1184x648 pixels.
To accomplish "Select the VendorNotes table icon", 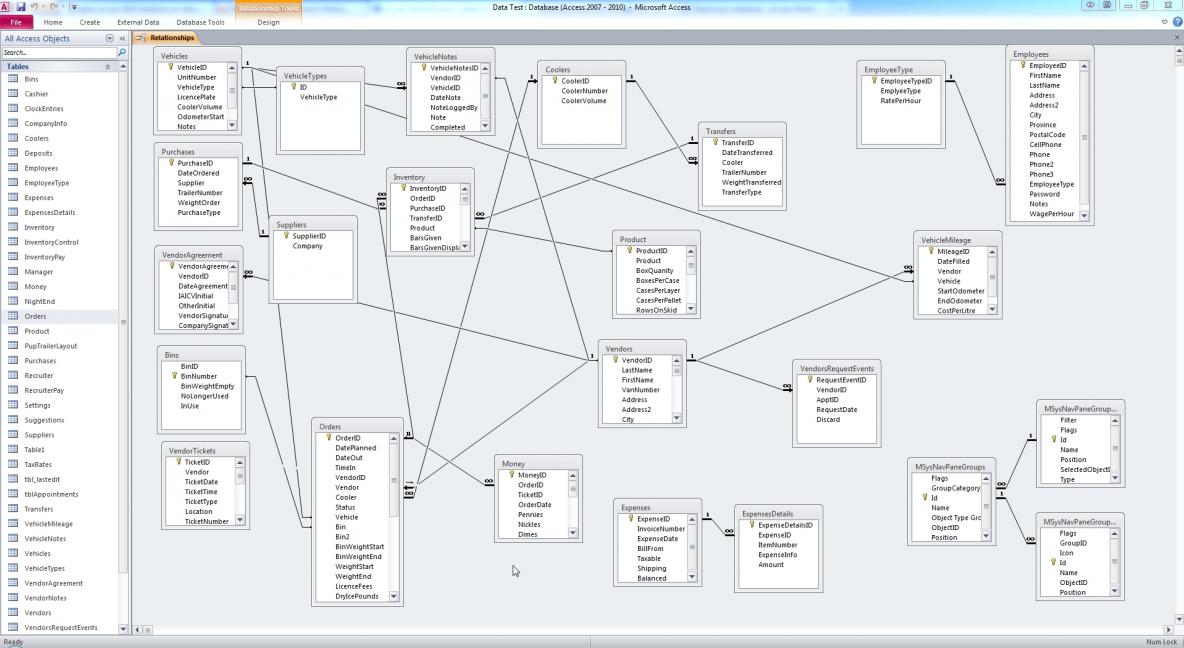I will [x=13, y=597].
